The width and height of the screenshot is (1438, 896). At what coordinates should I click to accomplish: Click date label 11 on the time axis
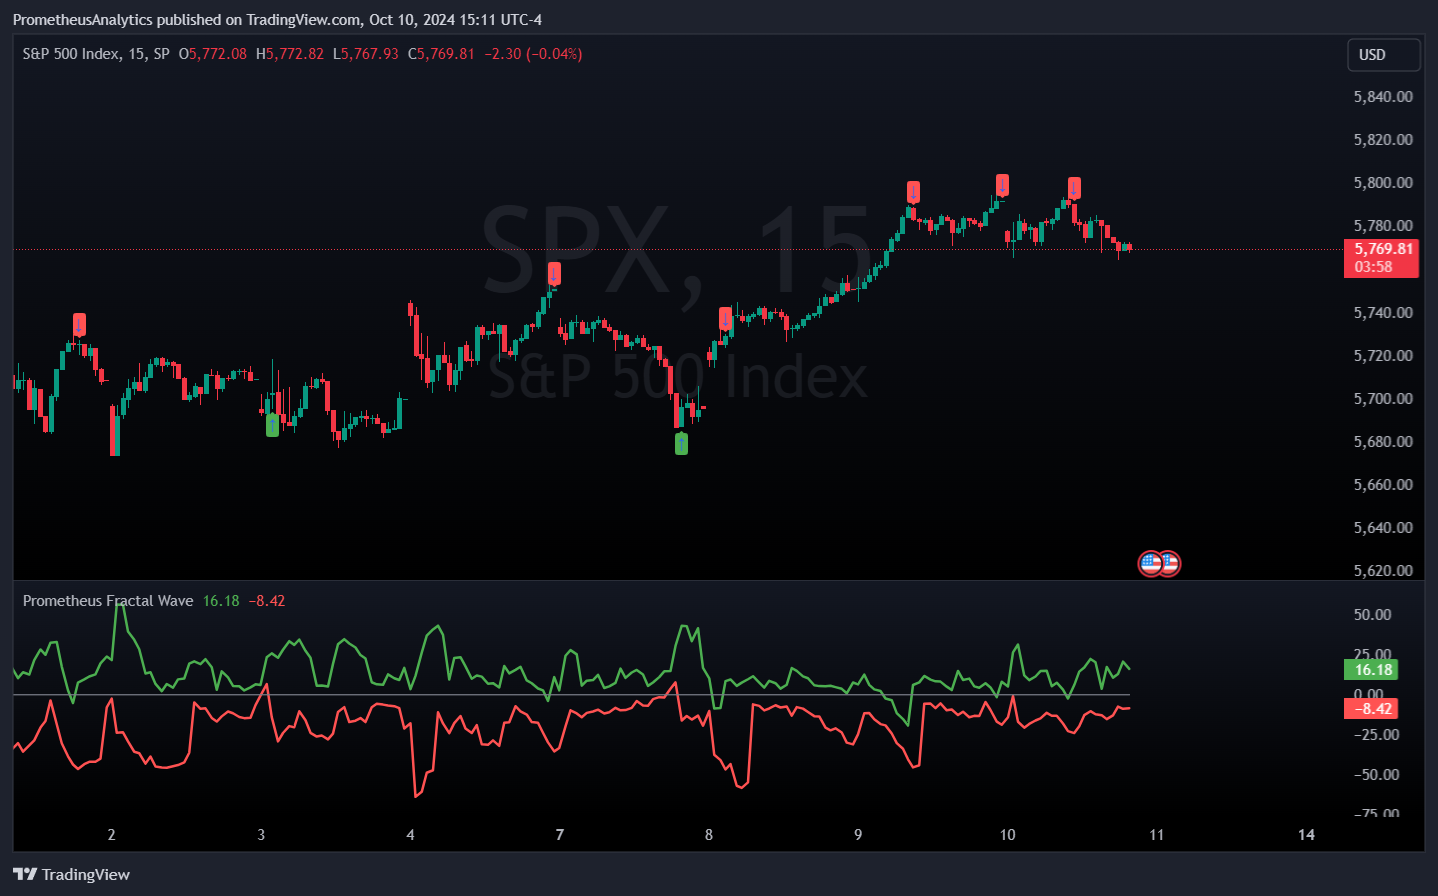1156,835
